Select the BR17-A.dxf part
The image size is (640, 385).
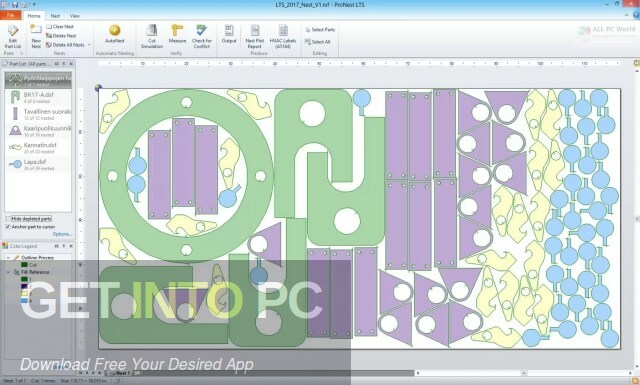pos(38,98)
